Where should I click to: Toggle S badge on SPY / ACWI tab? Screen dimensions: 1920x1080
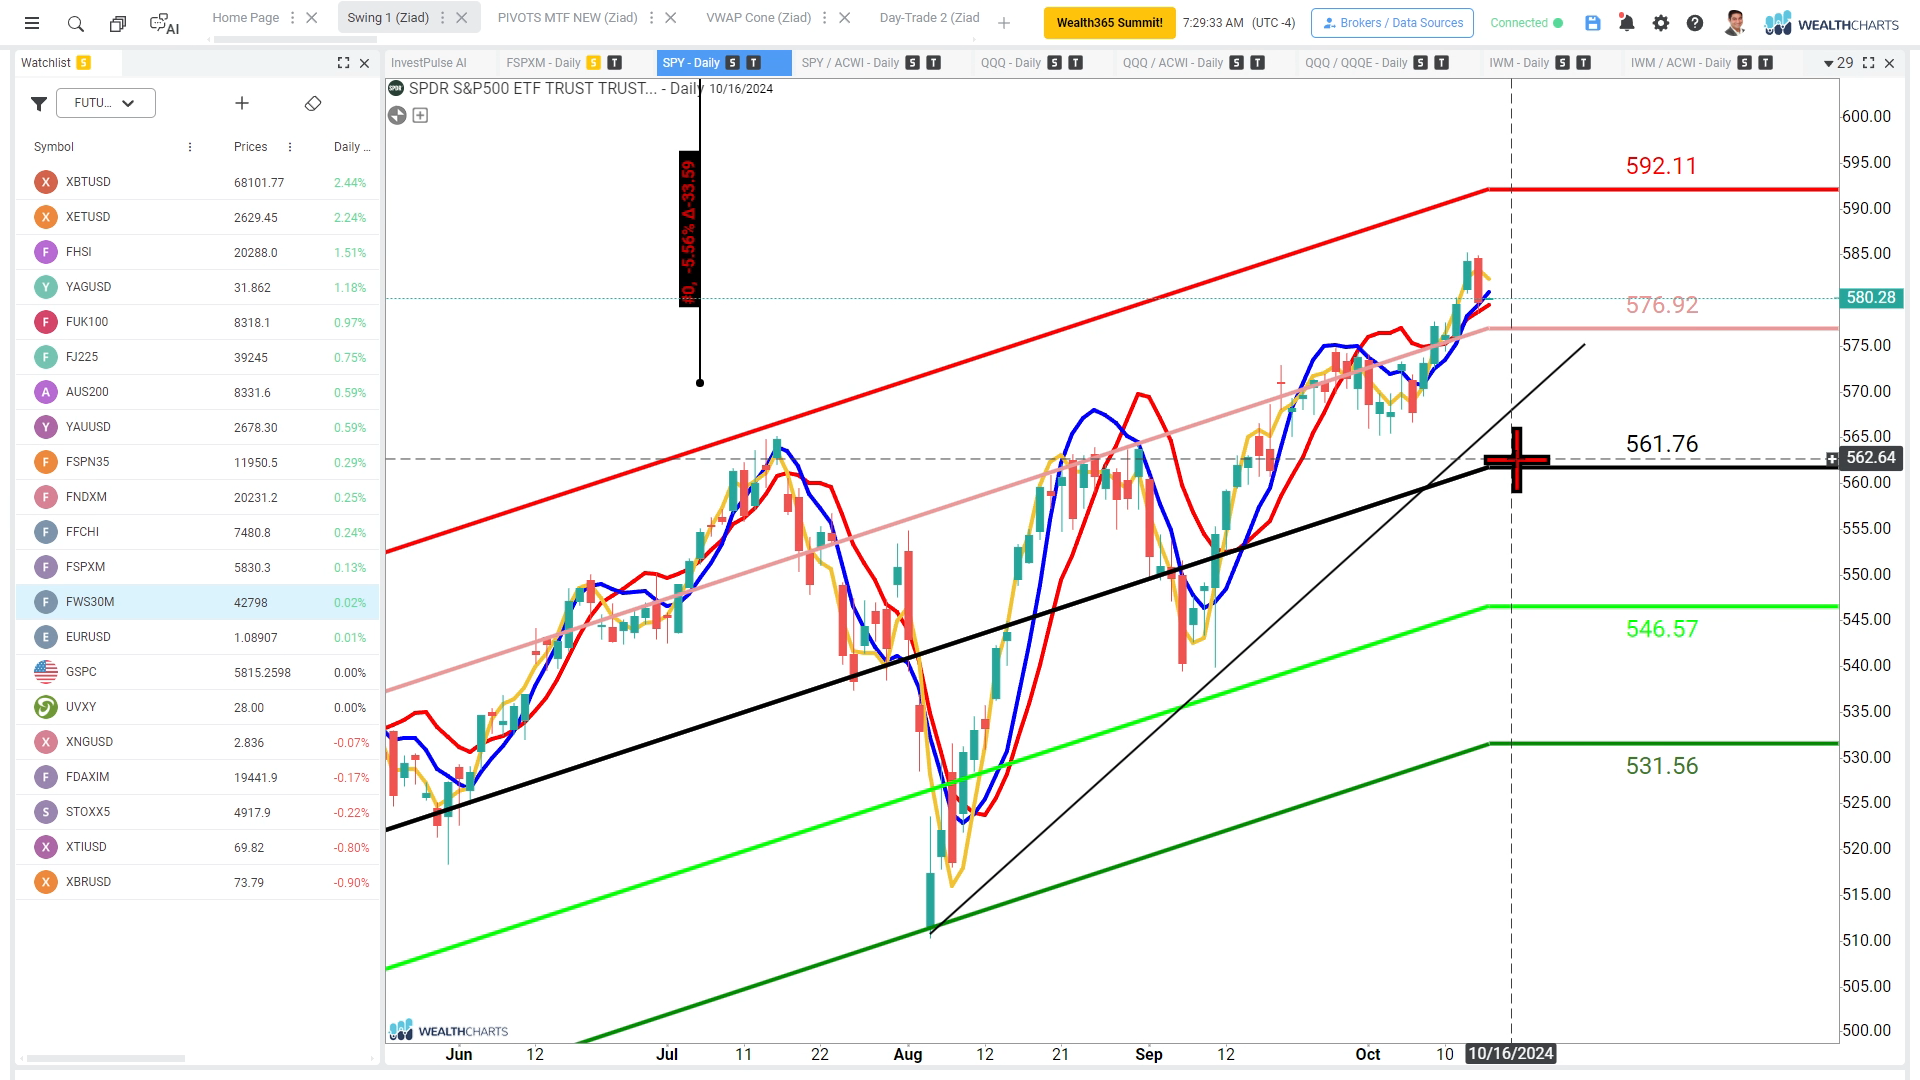(913, 63)
